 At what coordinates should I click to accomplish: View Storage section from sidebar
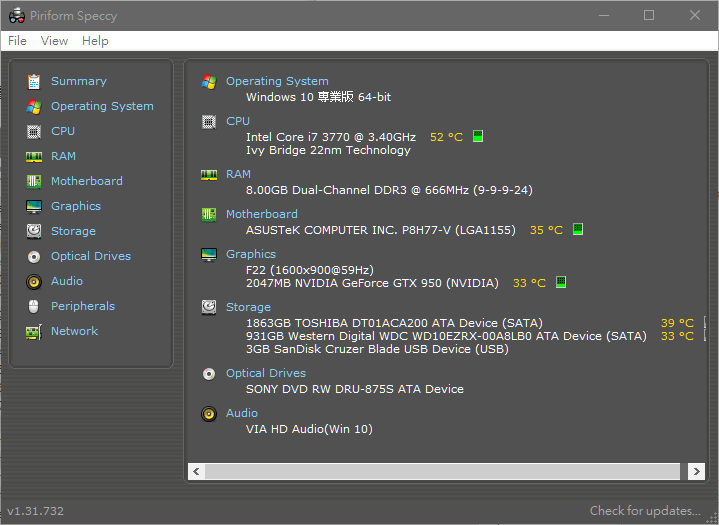(73, 231)
